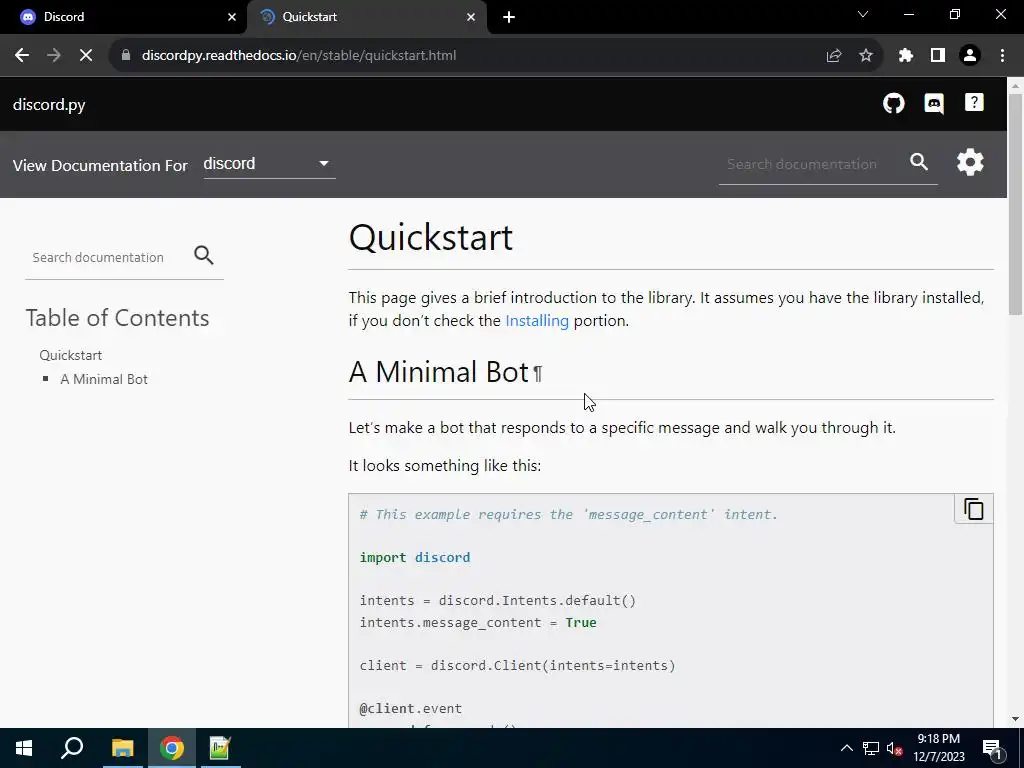Open the GitHub icon in docs header
This screenshot has height=768, width=1024.
point(893,103)
